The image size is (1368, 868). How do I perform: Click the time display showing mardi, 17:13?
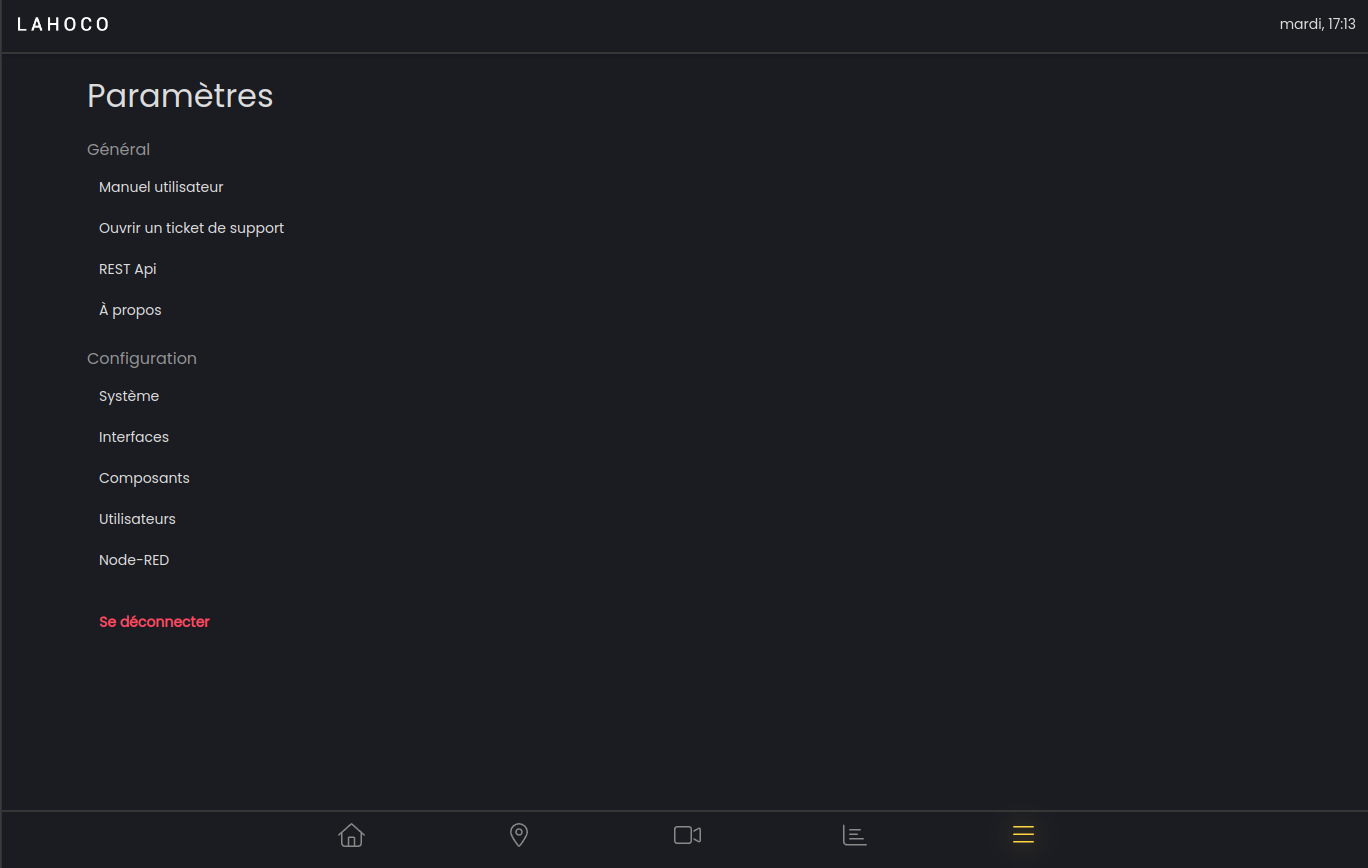click(1317, 23)
